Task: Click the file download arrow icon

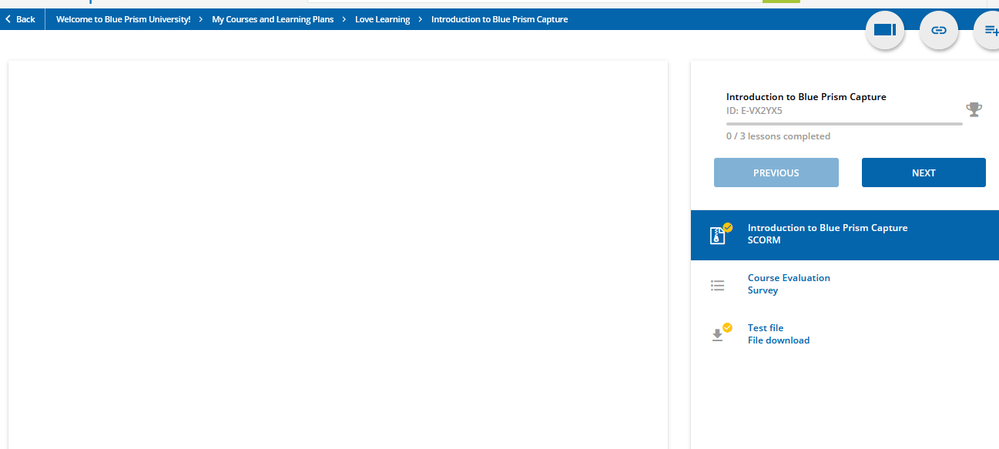Action: (717, 335)
